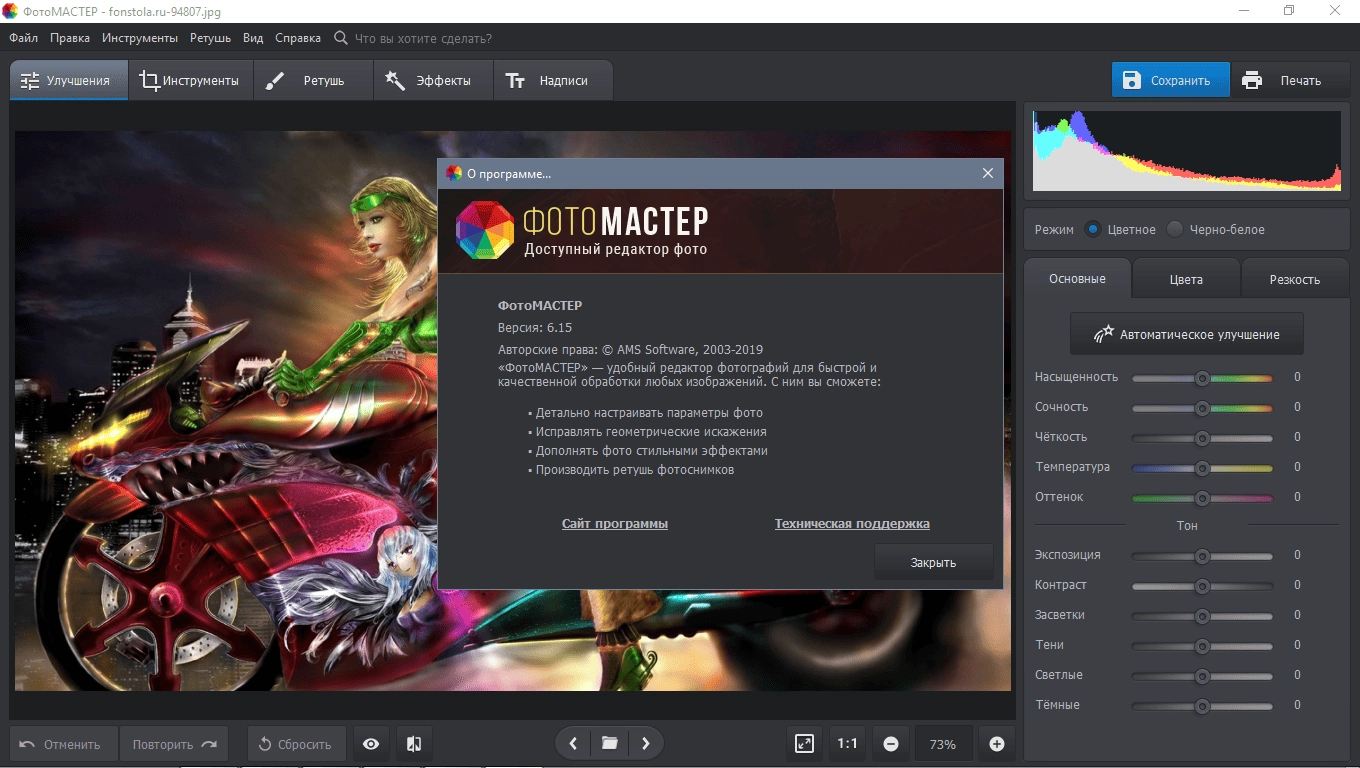The image size is (1360, 768).
Task: Click the Версия: 6.15 text
Action: (535, 327)
